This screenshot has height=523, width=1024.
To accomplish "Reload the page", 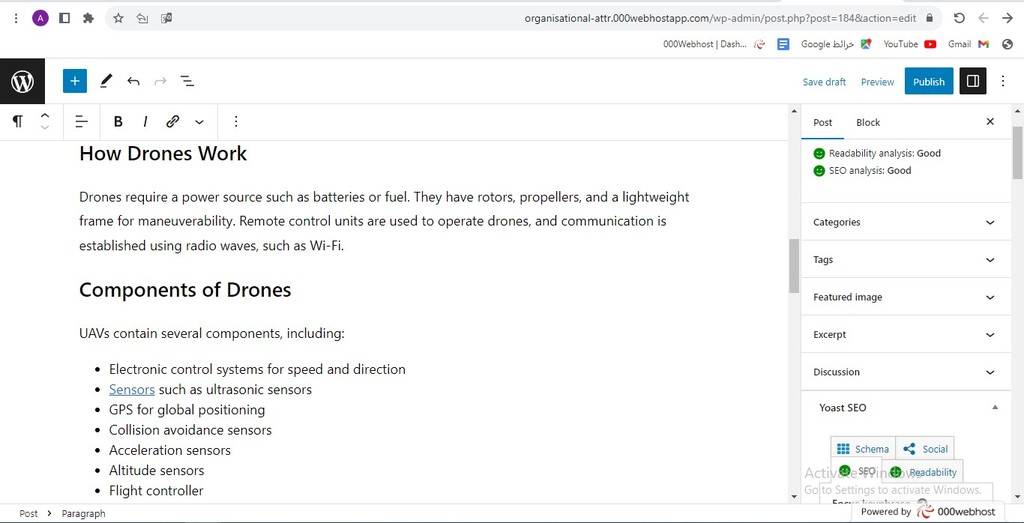I will (x=959, y=18).
